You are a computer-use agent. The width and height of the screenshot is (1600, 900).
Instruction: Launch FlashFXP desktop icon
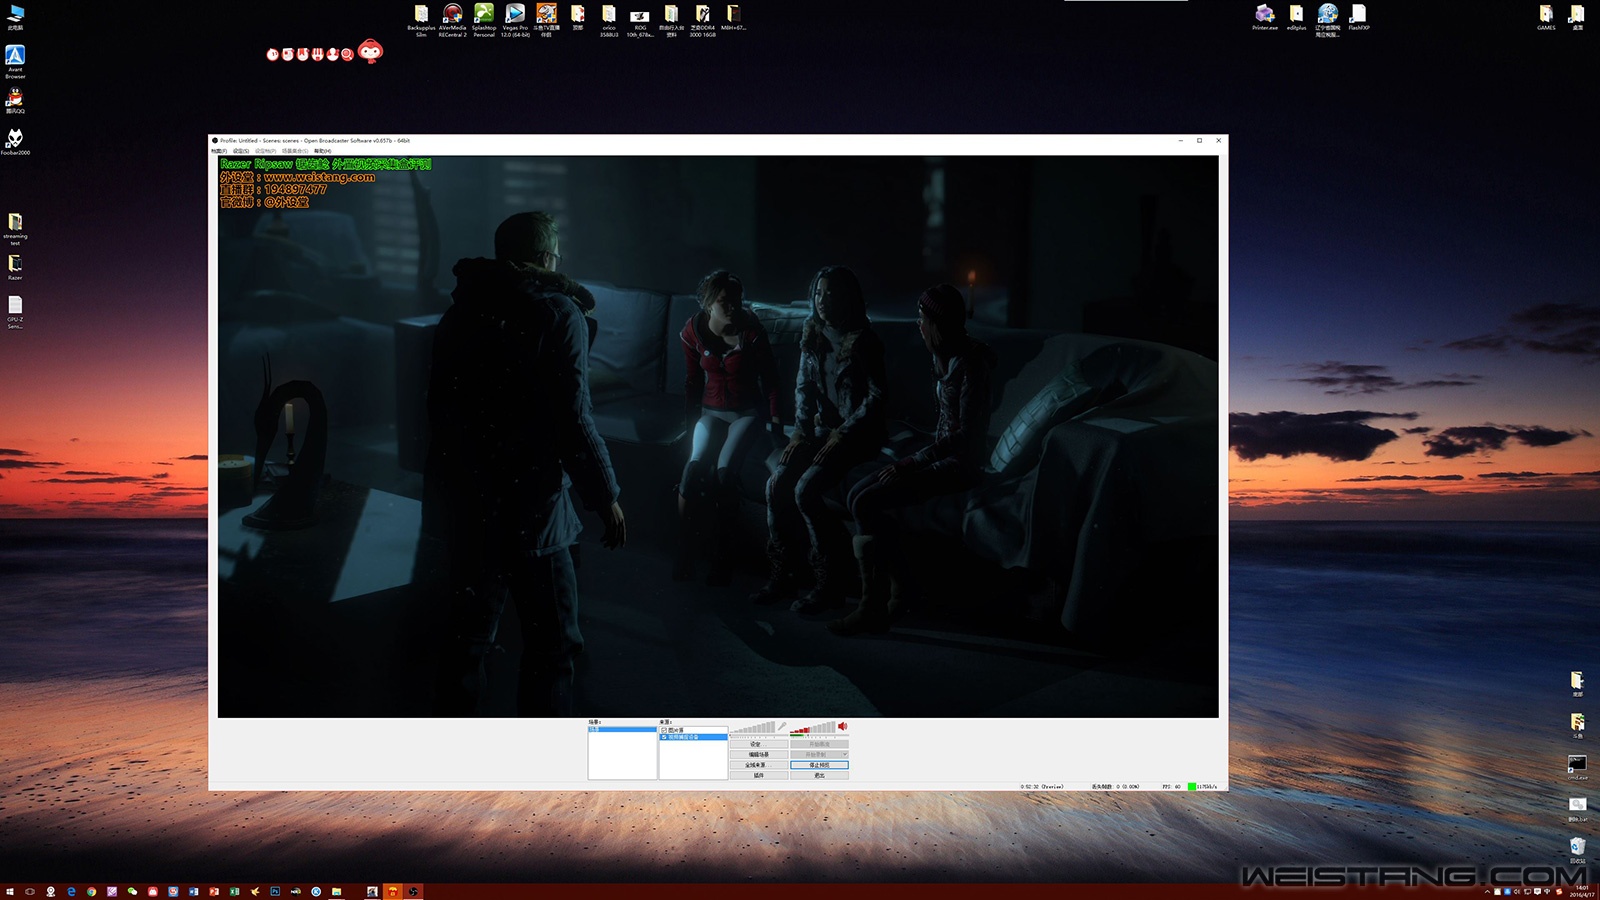(1358, 17)
